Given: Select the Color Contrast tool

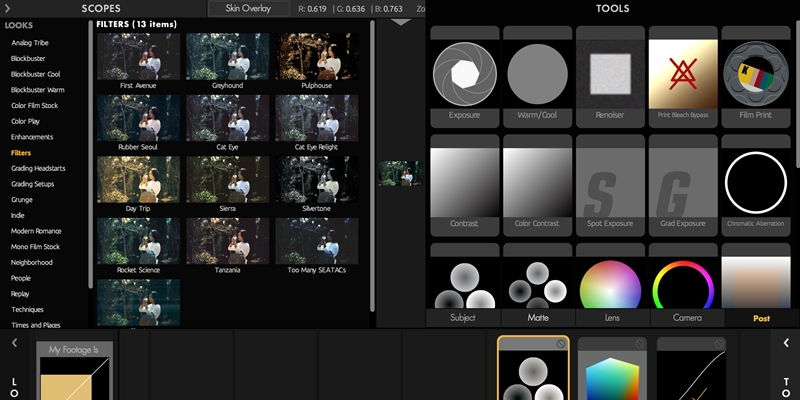Looking at the screenshot, I should point(538,183).
